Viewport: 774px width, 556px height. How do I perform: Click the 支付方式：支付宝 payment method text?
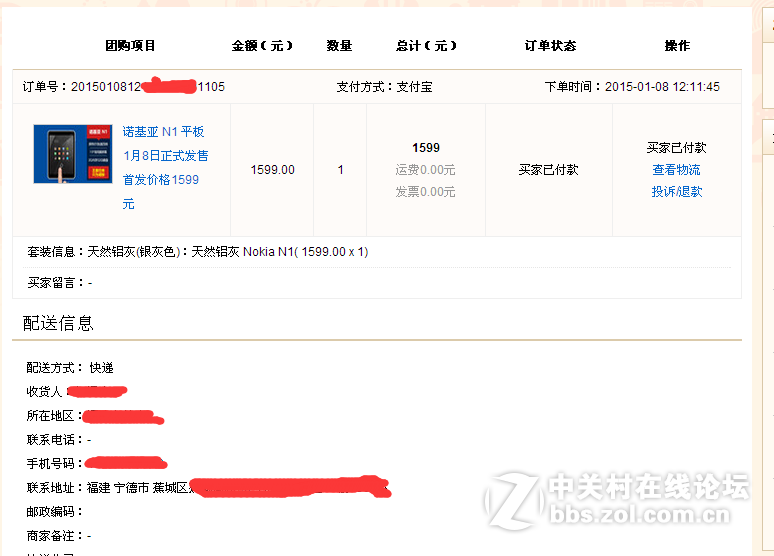point(385,87)
